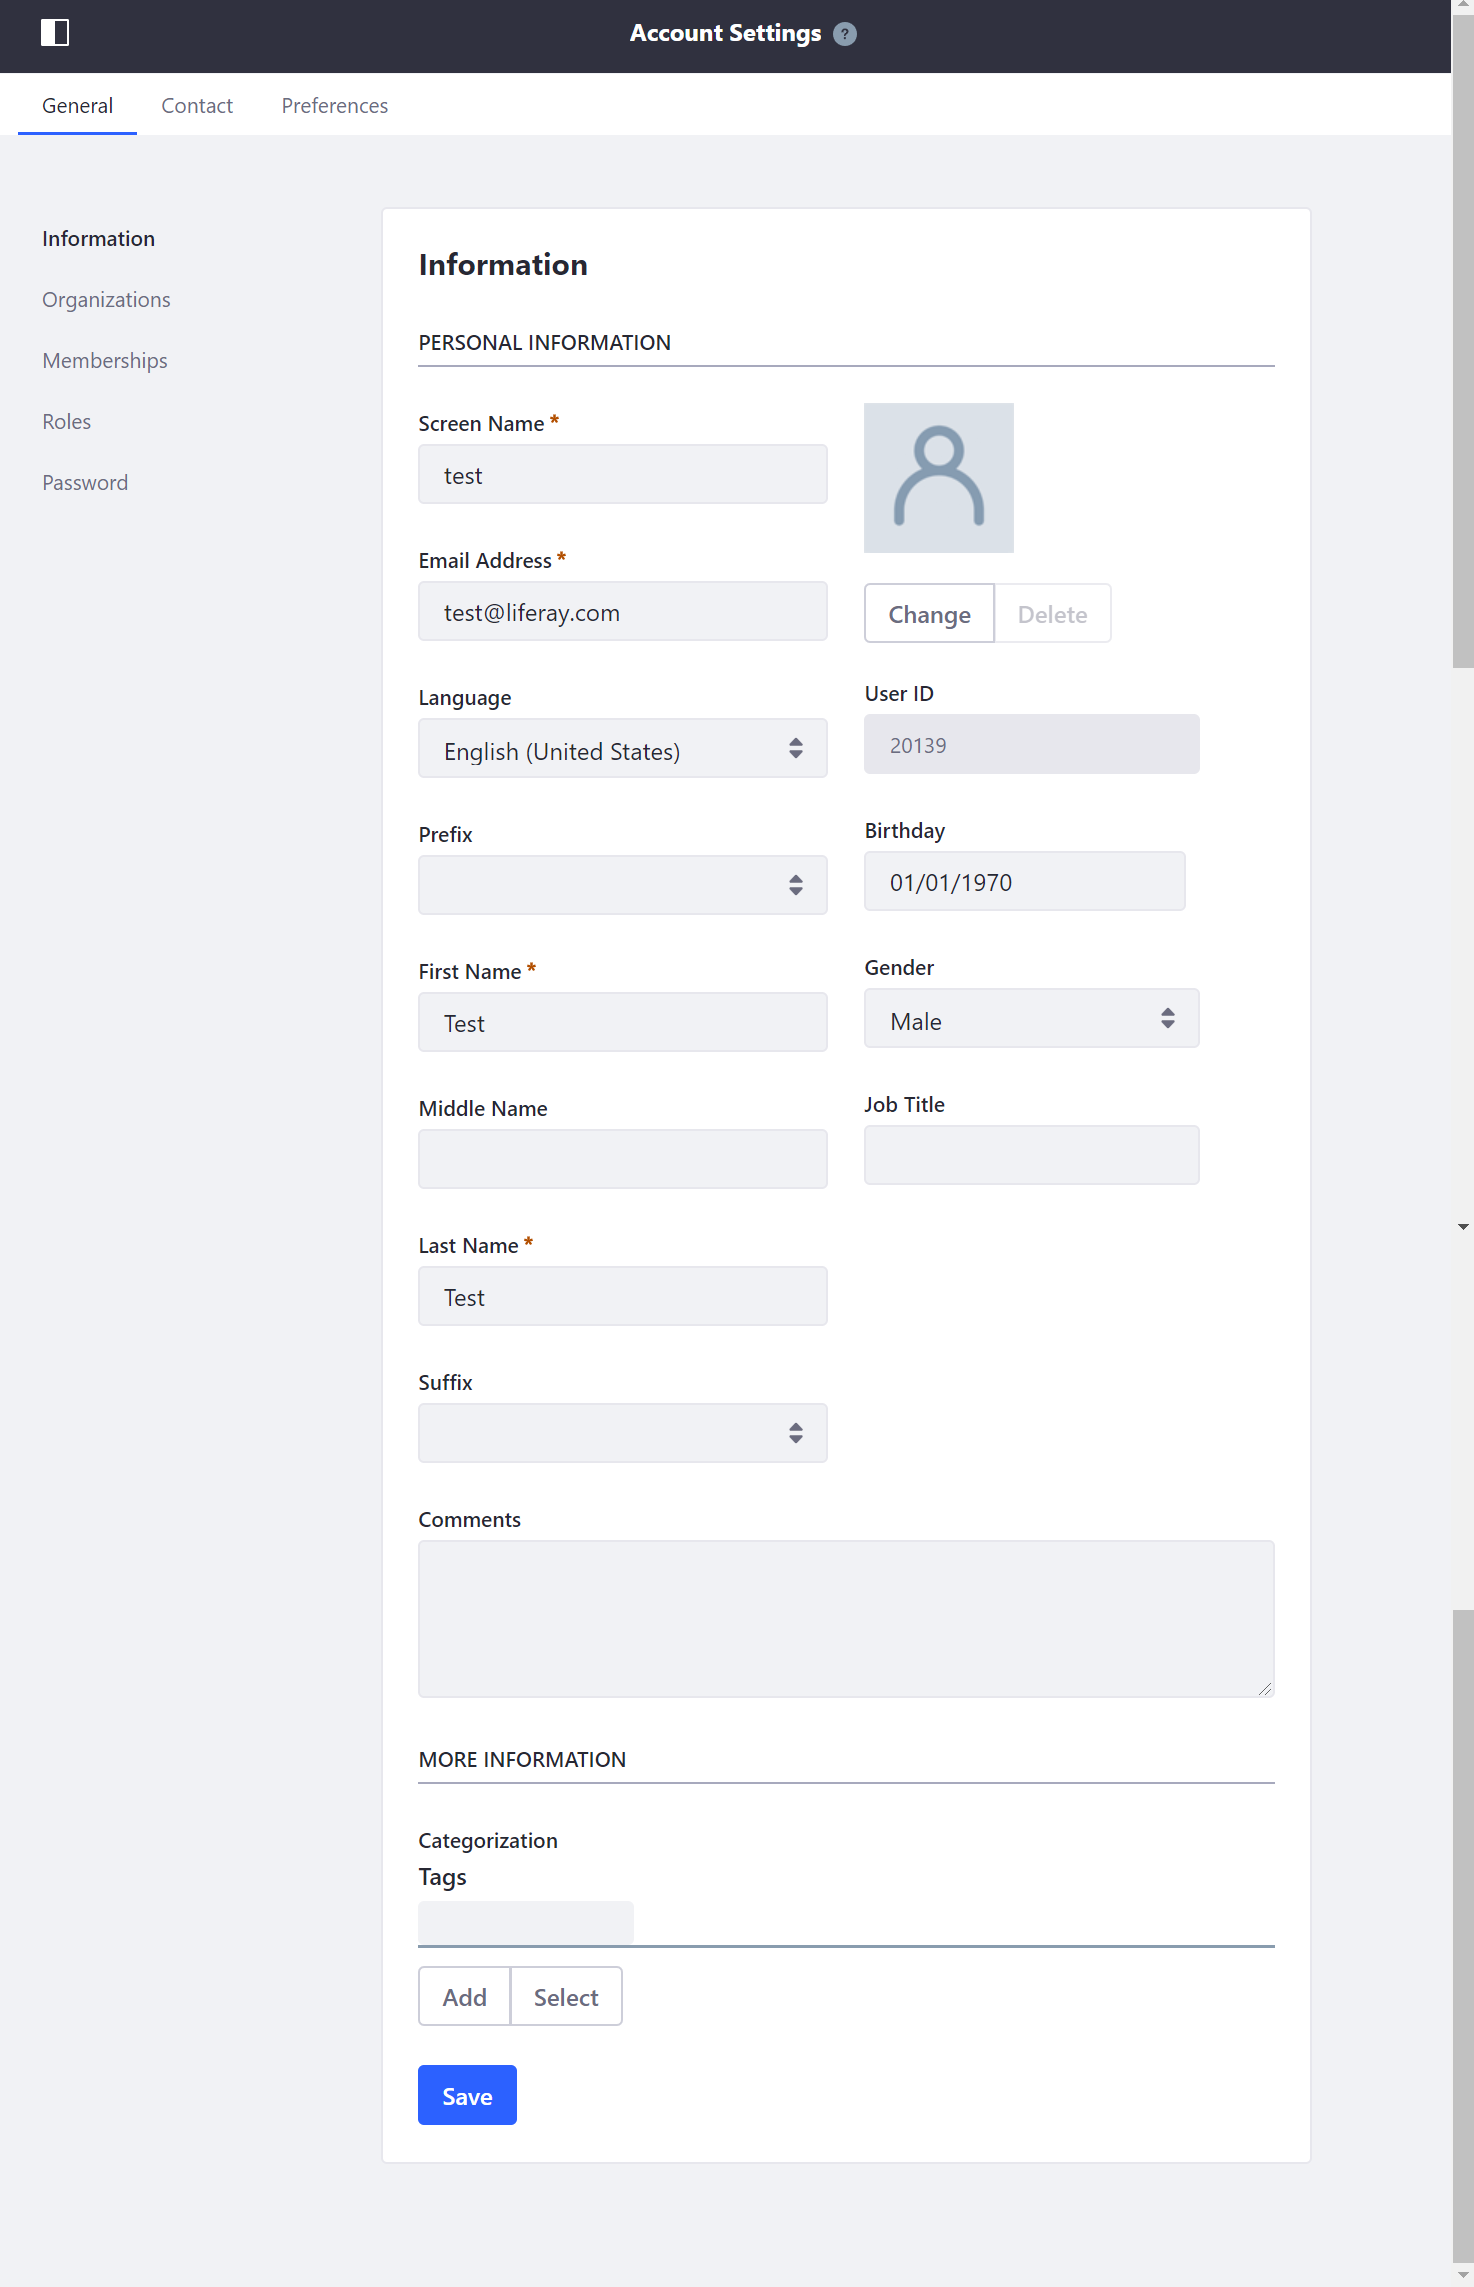
Task: Focus the Screen Name field
Action: pyautogui.click(x=622, y=474)
